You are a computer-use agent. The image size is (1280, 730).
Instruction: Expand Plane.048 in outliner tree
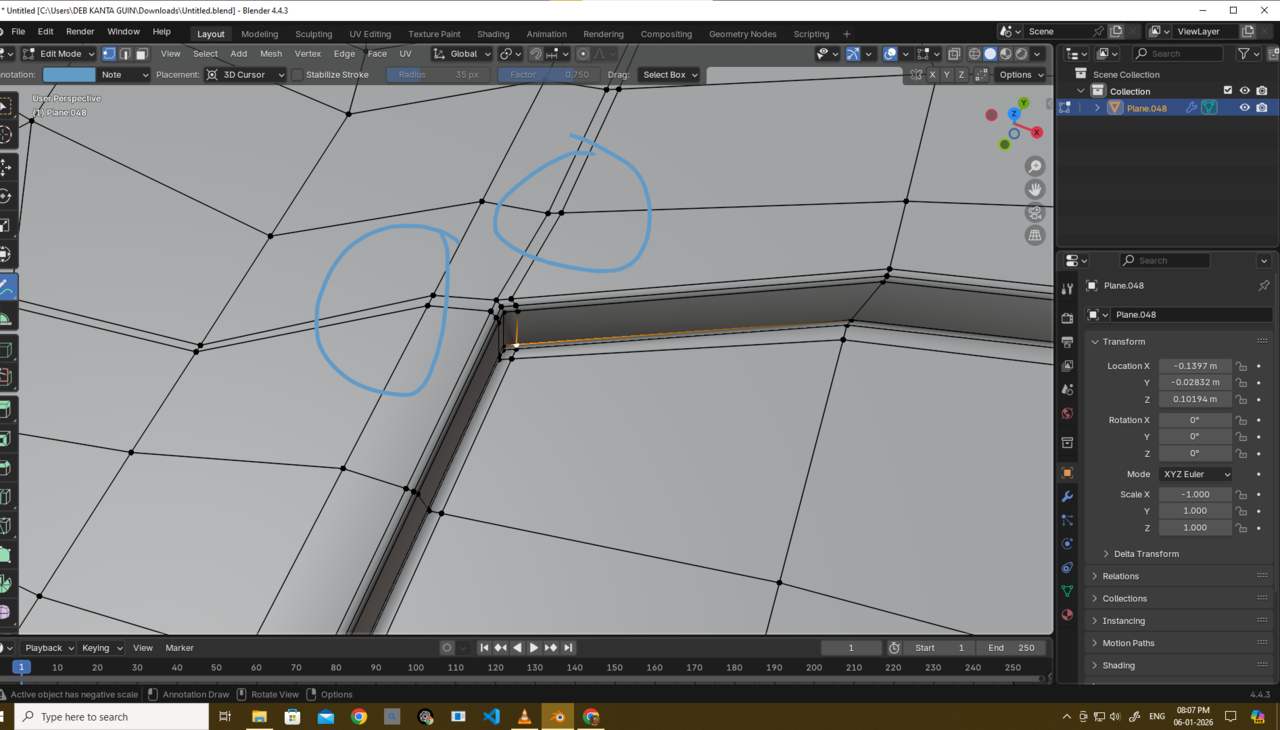[1097, 108]
